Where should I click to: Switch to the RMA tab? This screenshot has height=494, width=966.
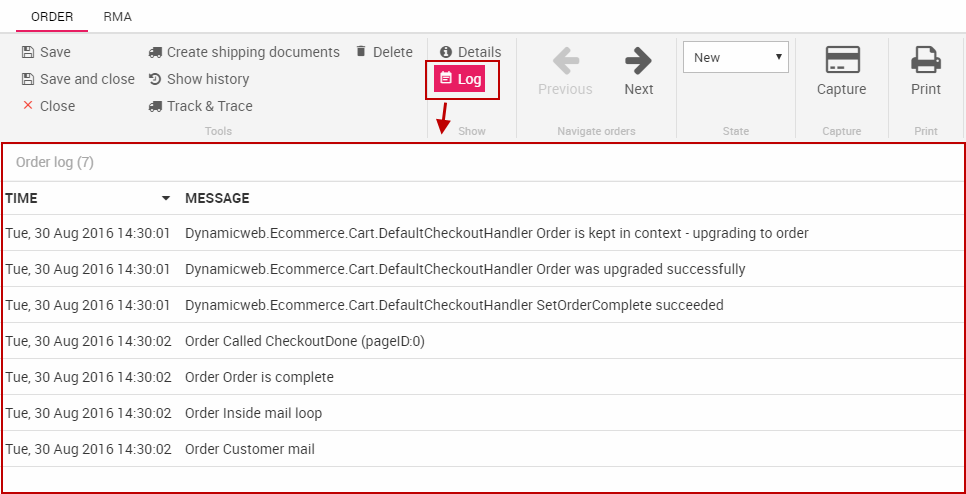tap(117, 17)
